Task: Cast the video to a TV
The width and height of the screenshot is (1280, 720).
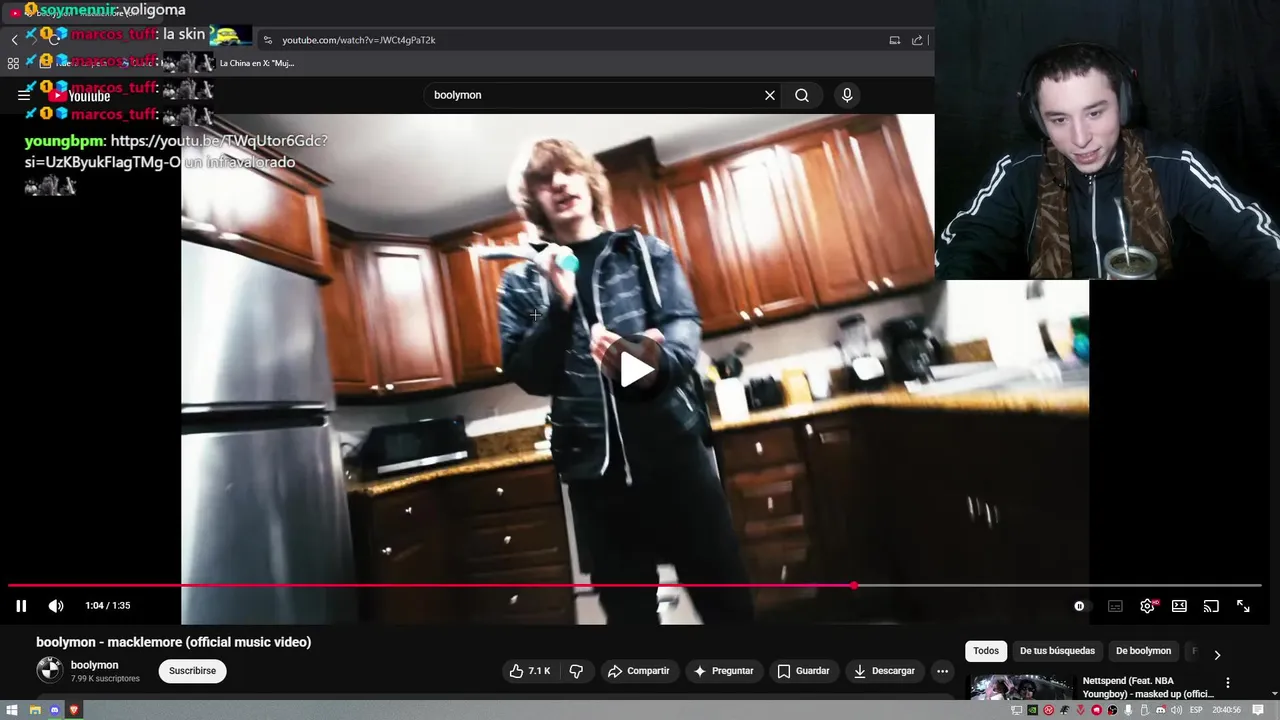Action: pos(1211,606)
